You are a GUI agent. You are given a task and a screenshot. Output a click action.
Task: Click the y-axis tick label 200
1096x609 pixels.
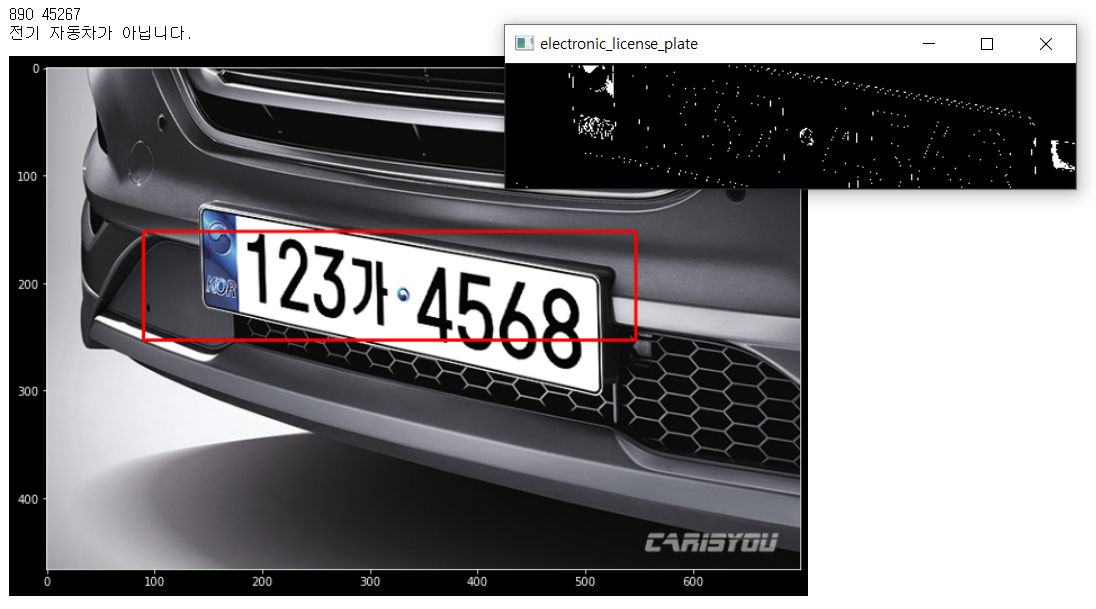click(27, 284)
